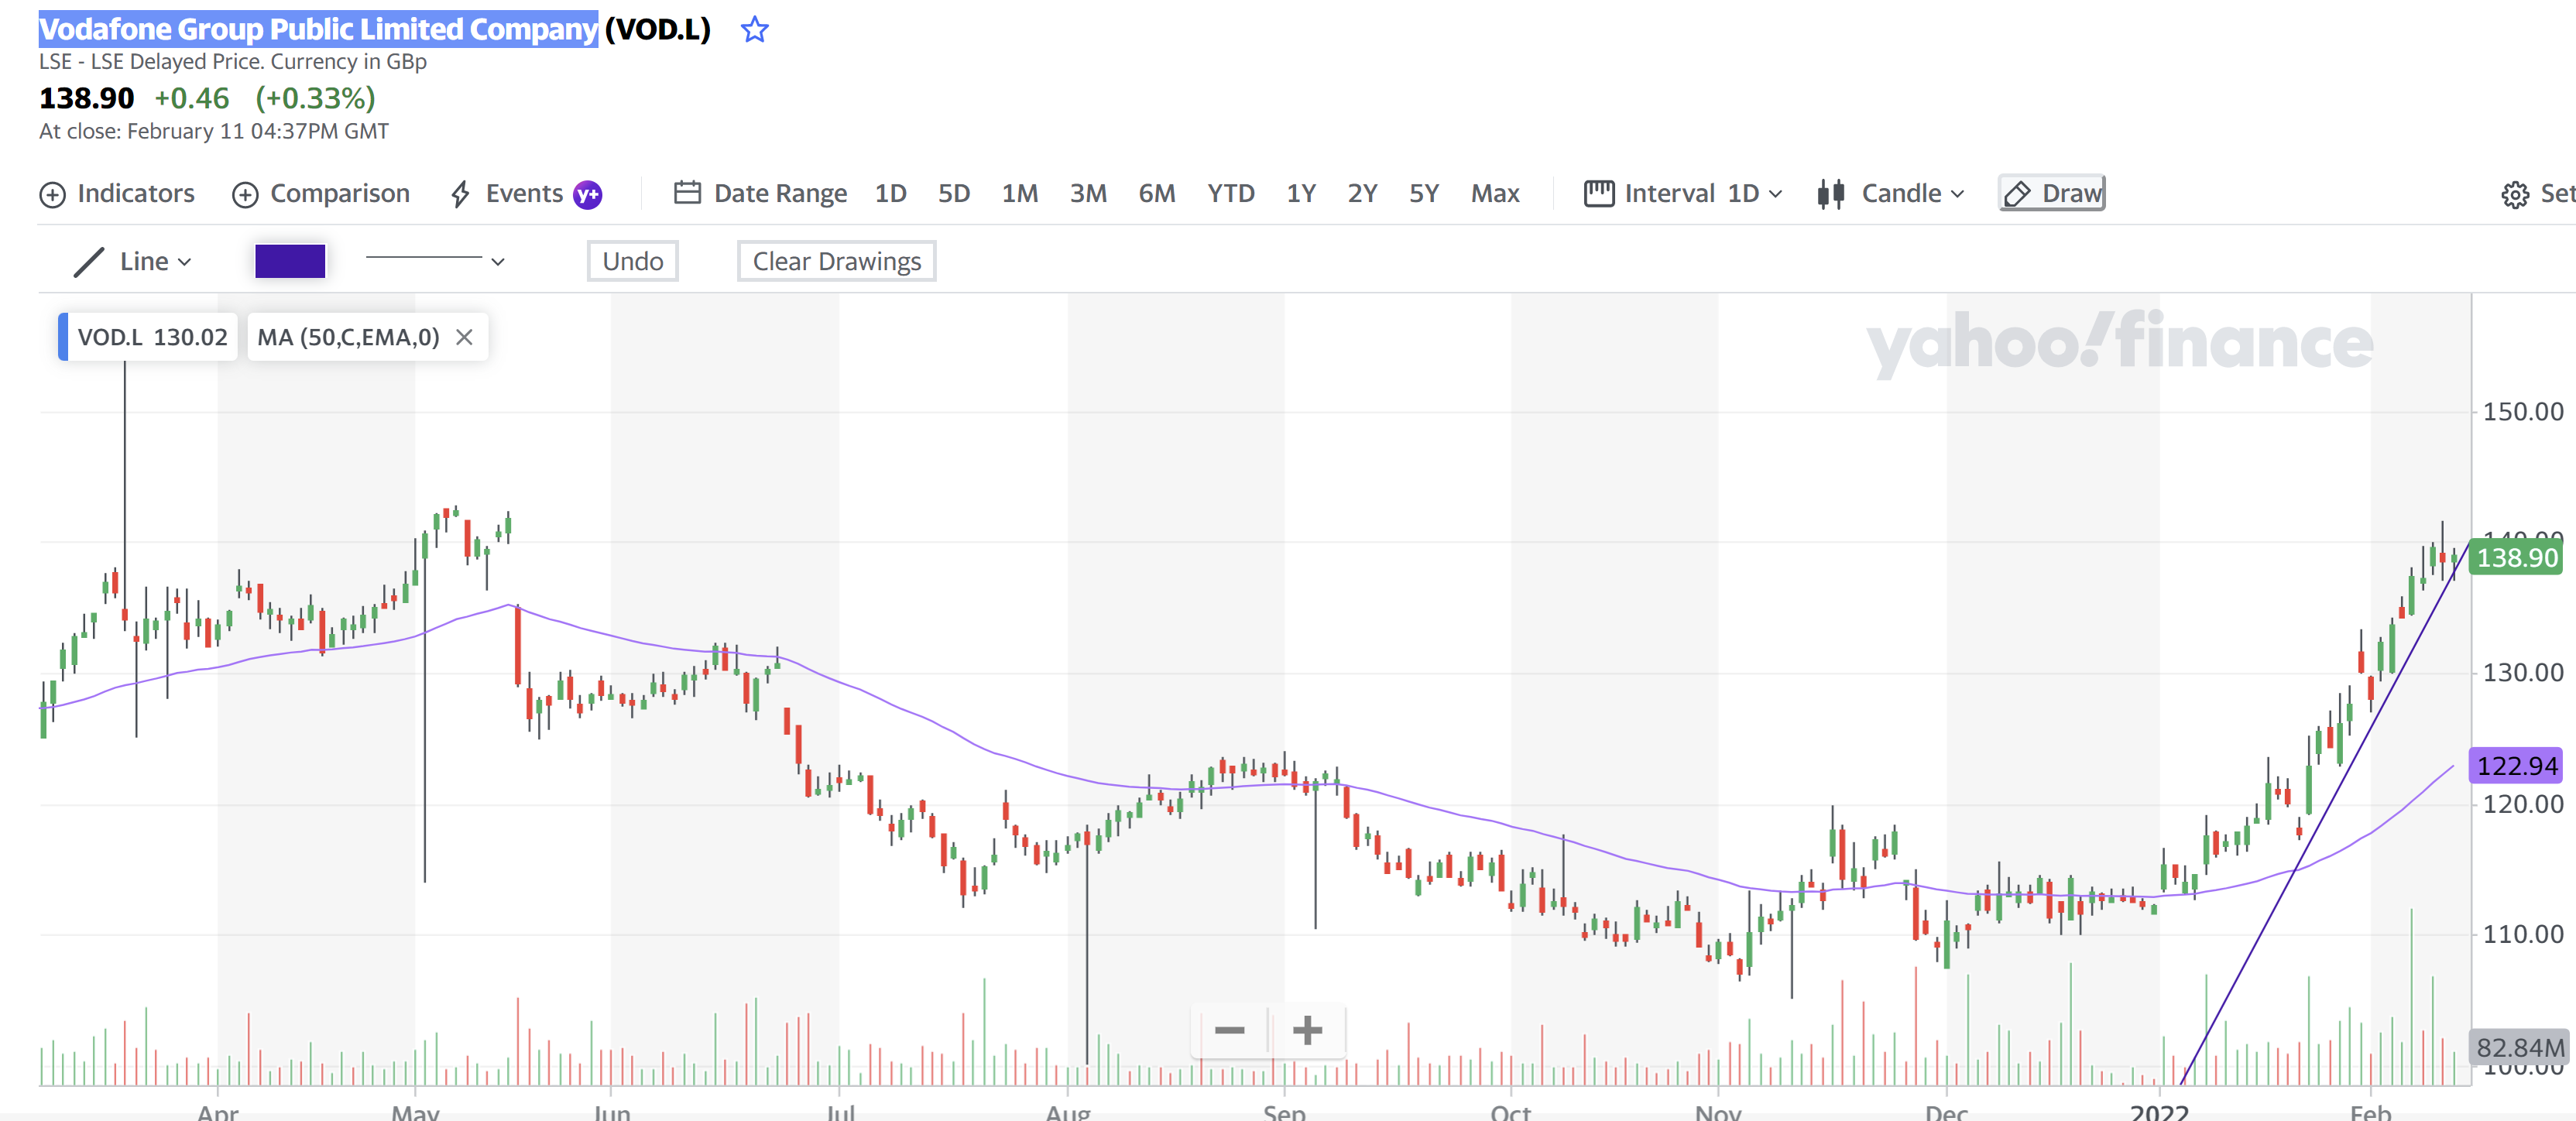Open Indicators plus icon menu

pyautogui.click(x=52, y=195)
